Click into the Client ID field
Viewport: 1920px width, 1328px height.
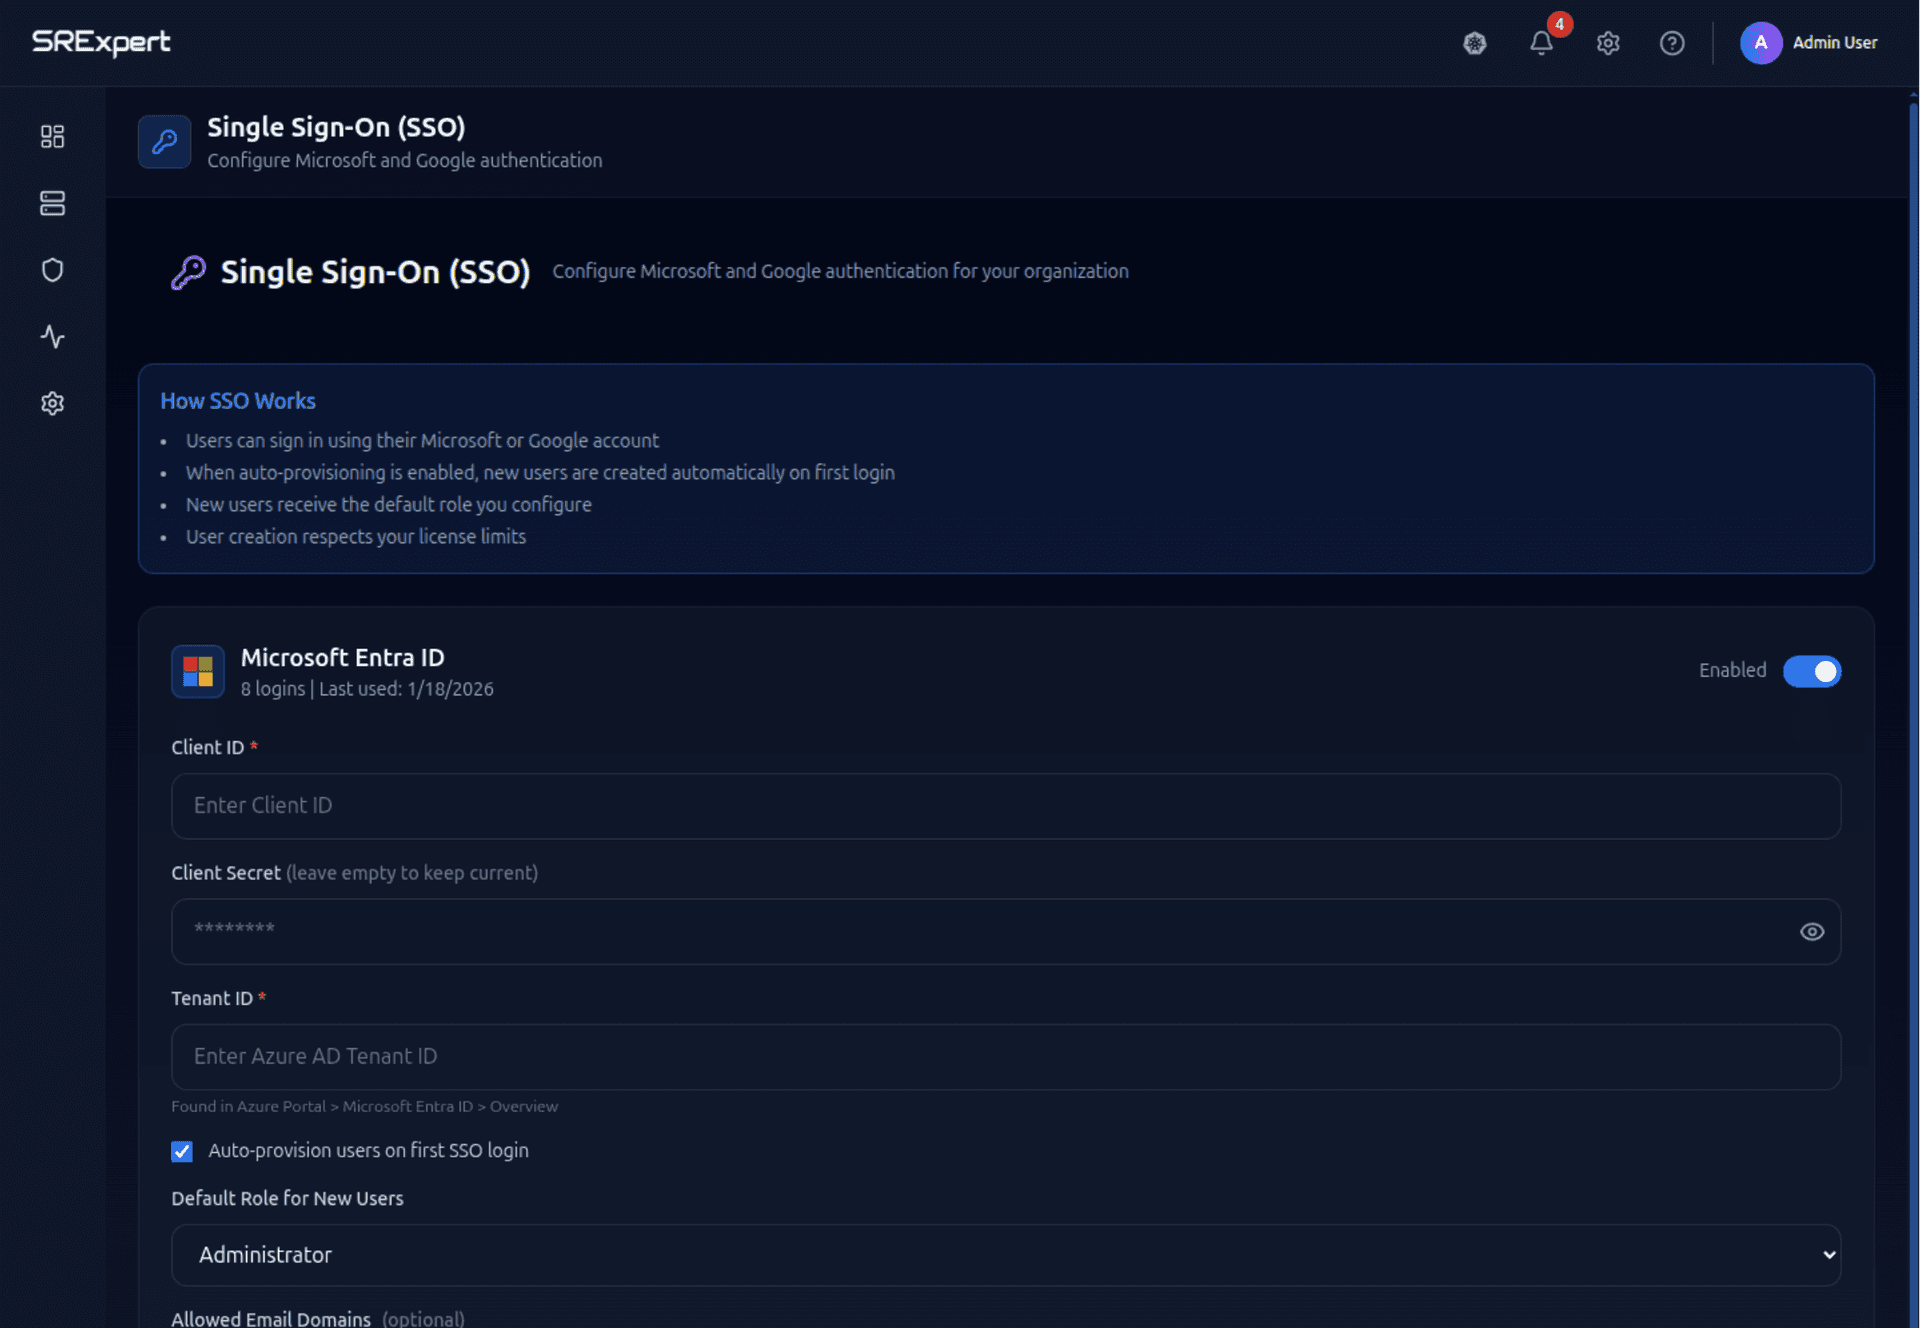pyautogui.click(x=1005, y=806)
